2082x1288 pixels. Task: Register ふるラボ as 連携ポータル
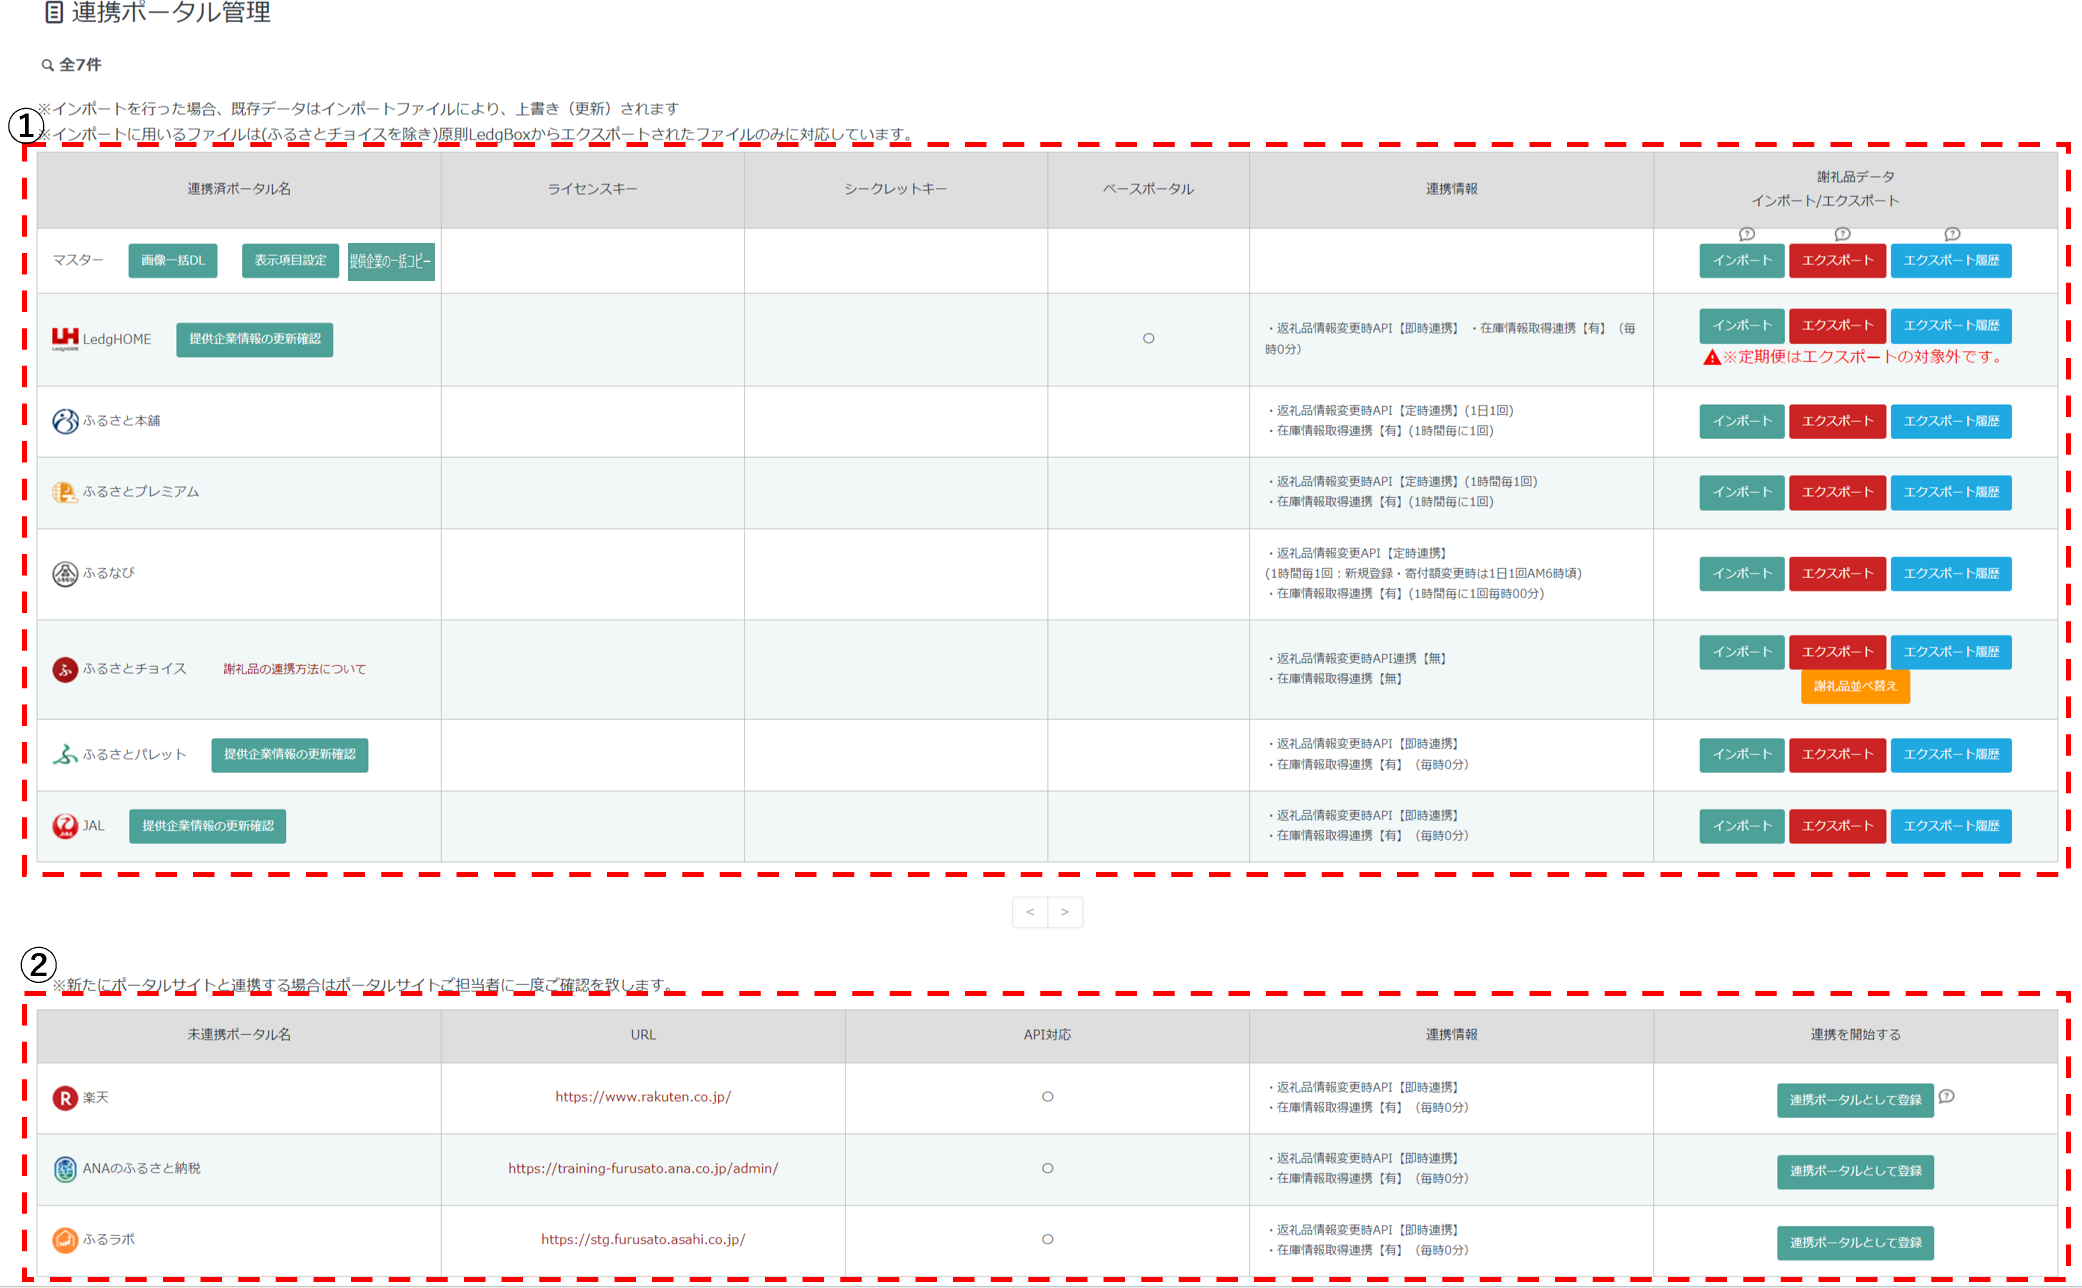tap(1855, 1243)
